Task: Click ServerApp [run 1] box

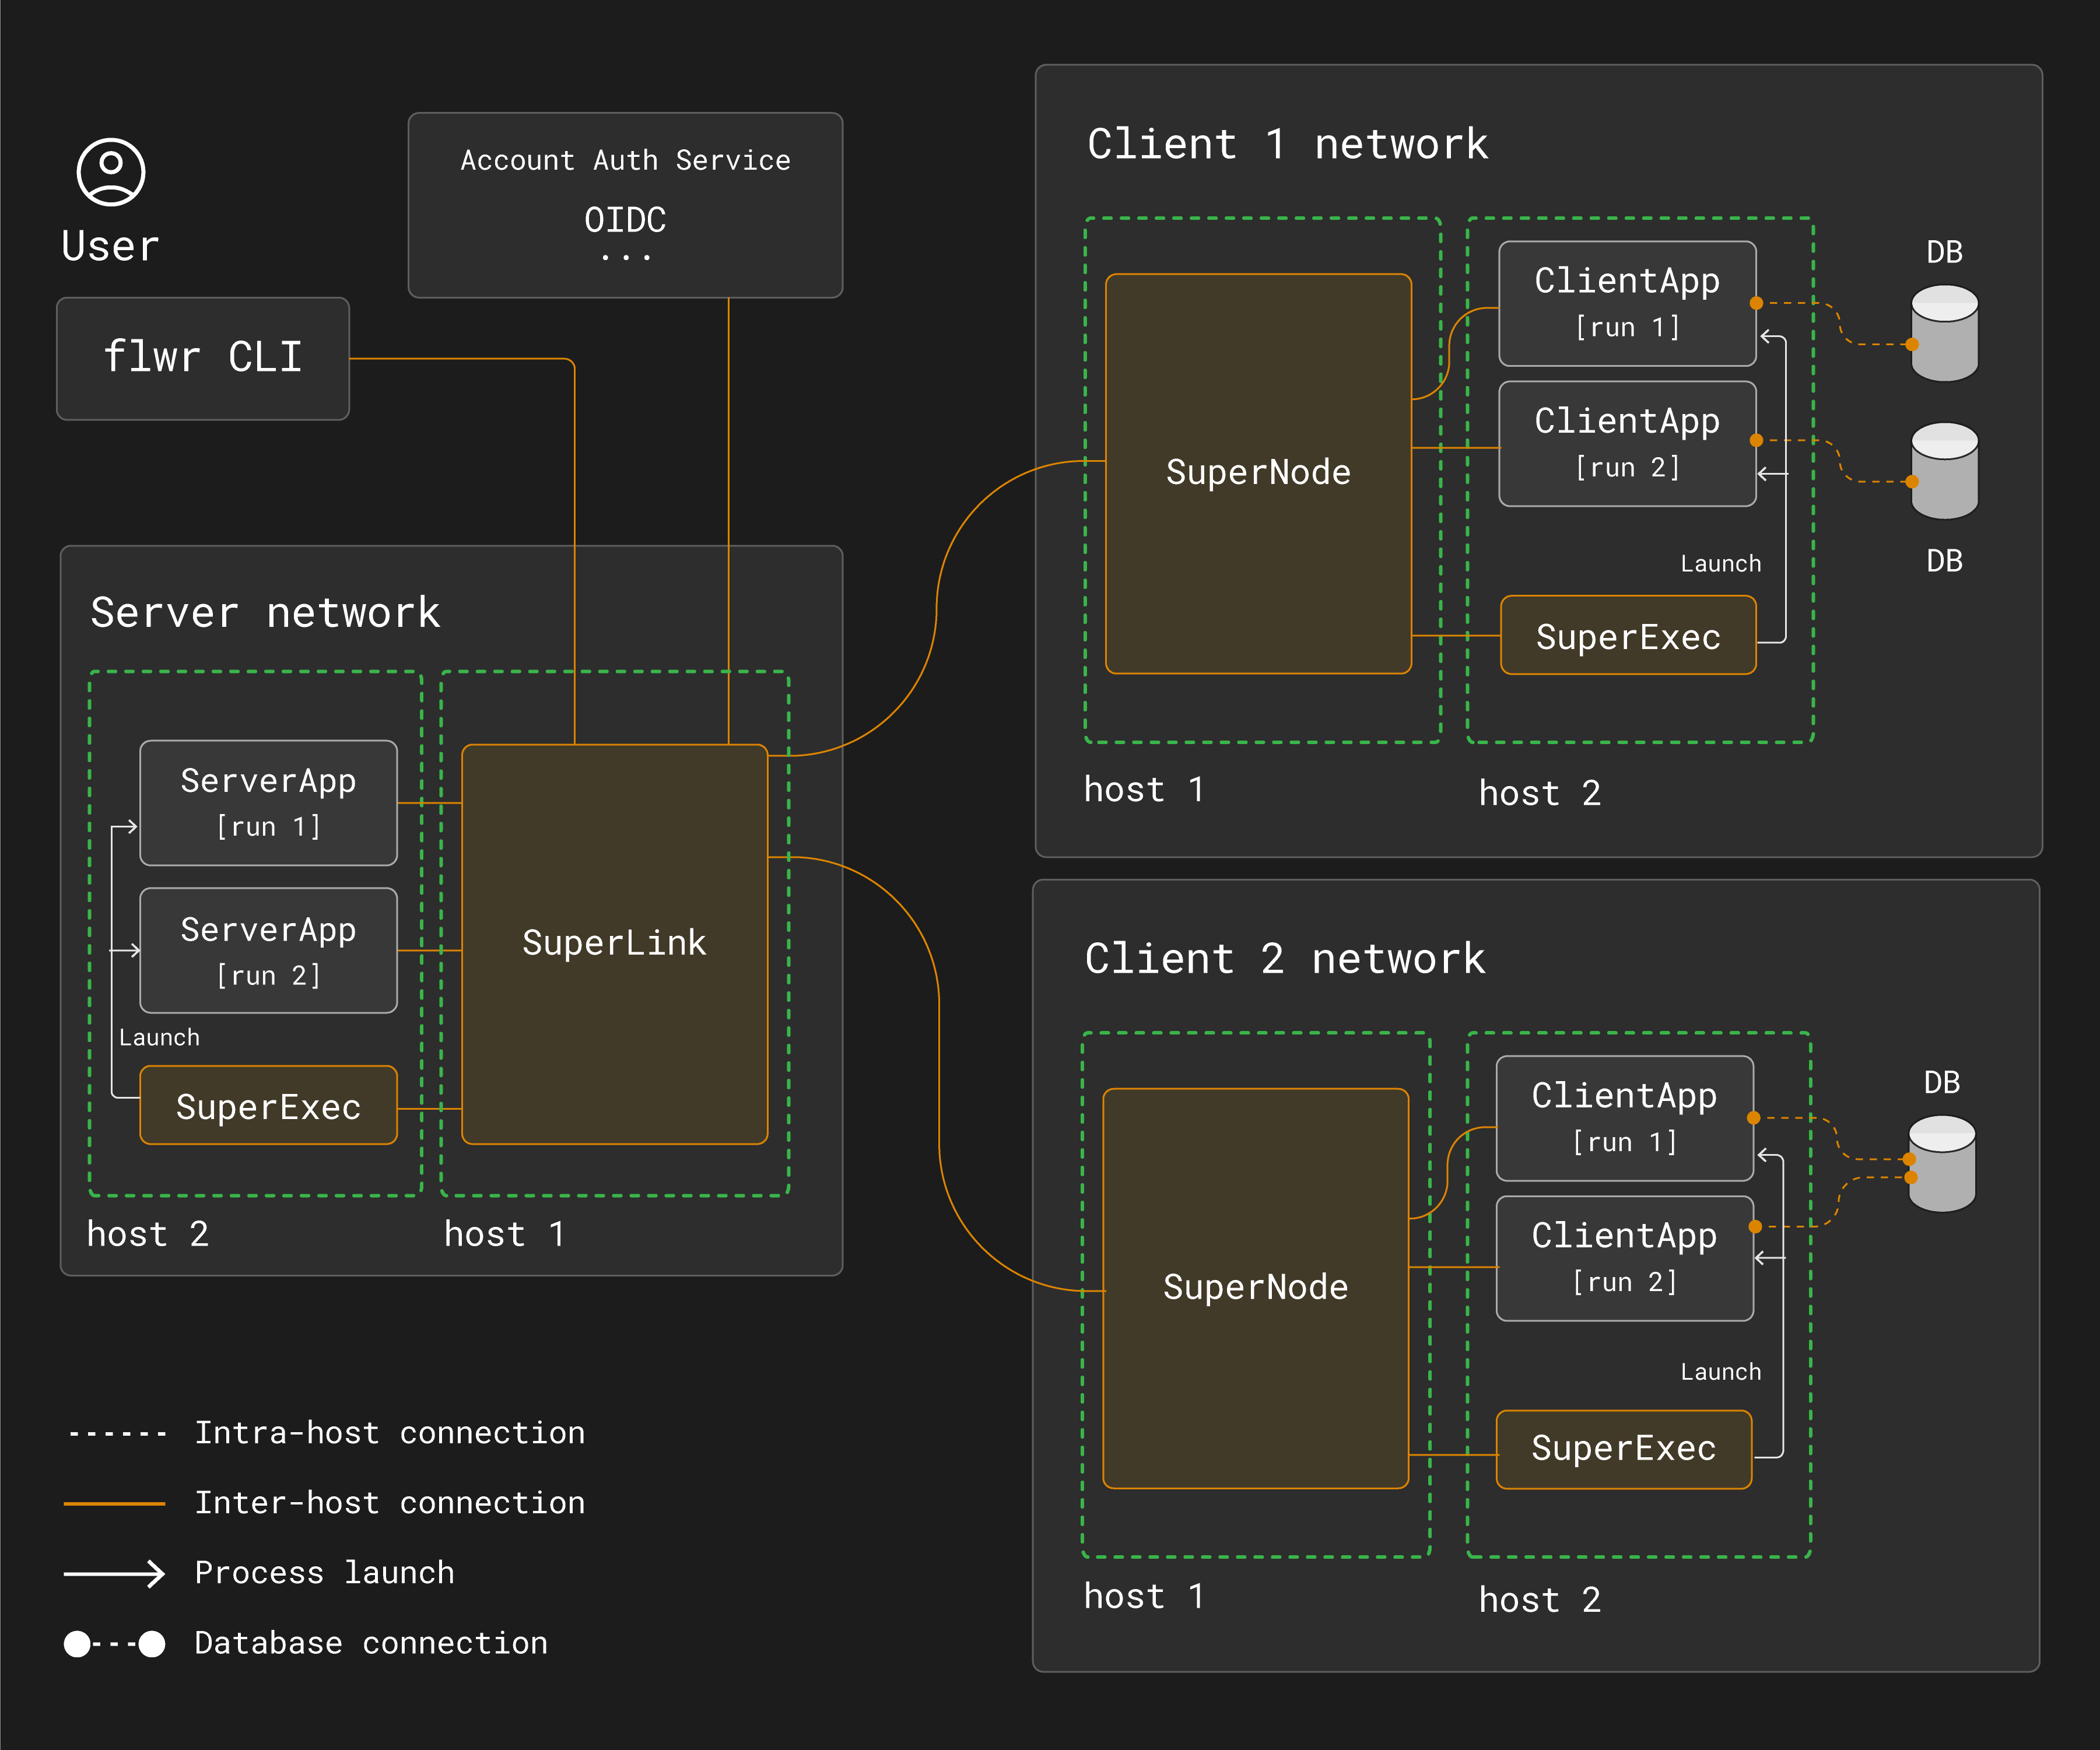Action: tap(268, 803)
